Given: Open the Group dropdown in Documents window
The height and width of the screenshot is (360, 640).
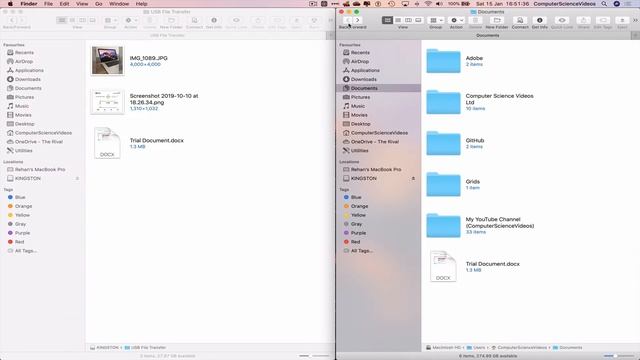Looking at the screenshot, I should point(436,20).
